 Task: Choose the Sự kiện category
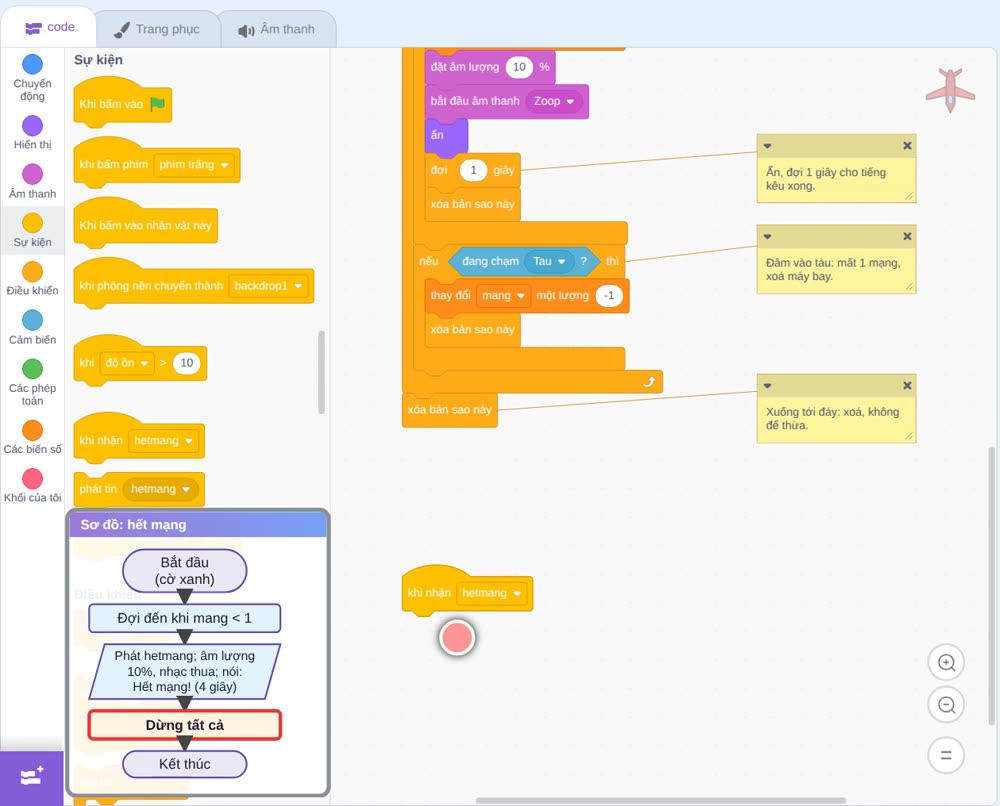coord(33,230)
